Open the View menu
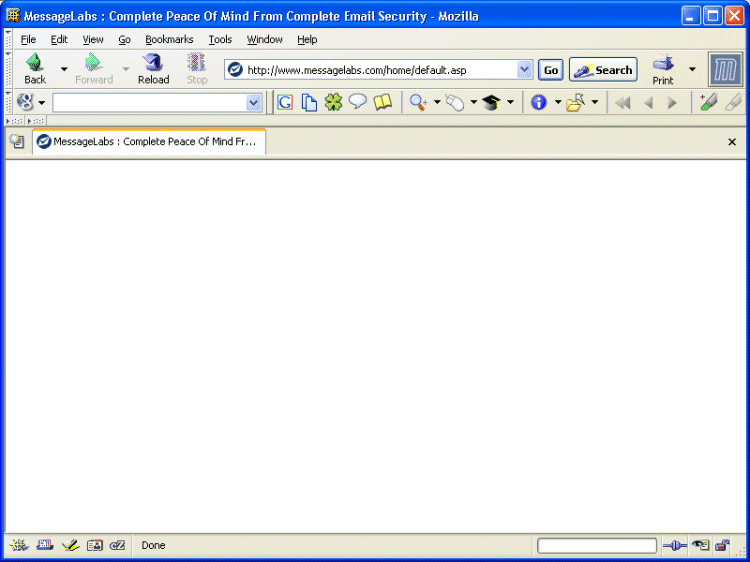The width and height of the screenshot is (750, 562). click(x=93, y=39)
